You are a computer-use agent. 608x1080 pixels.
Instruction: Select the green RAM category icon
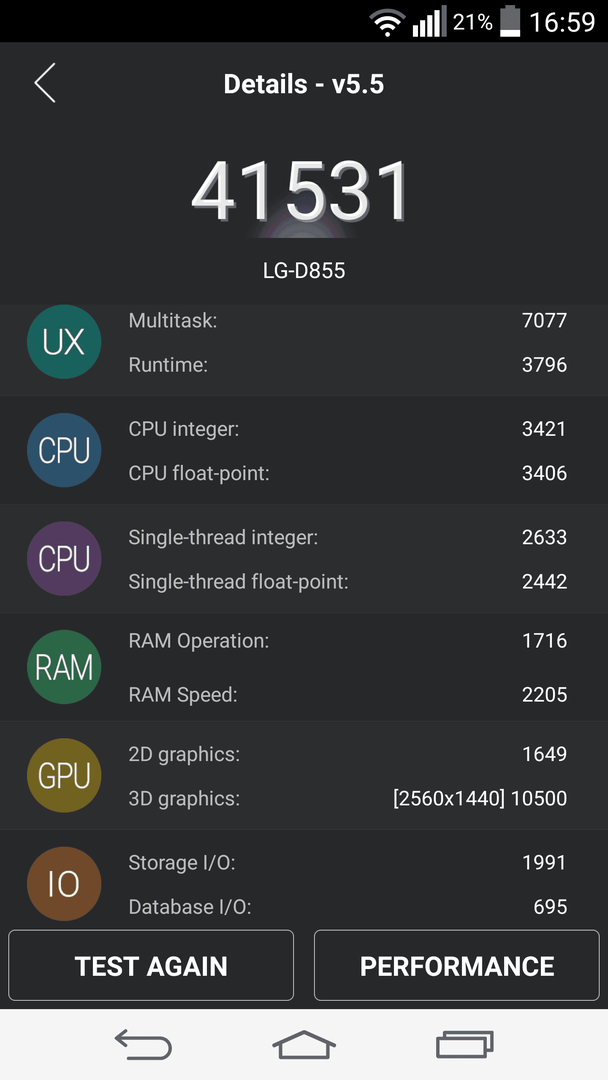click(64, 667)
